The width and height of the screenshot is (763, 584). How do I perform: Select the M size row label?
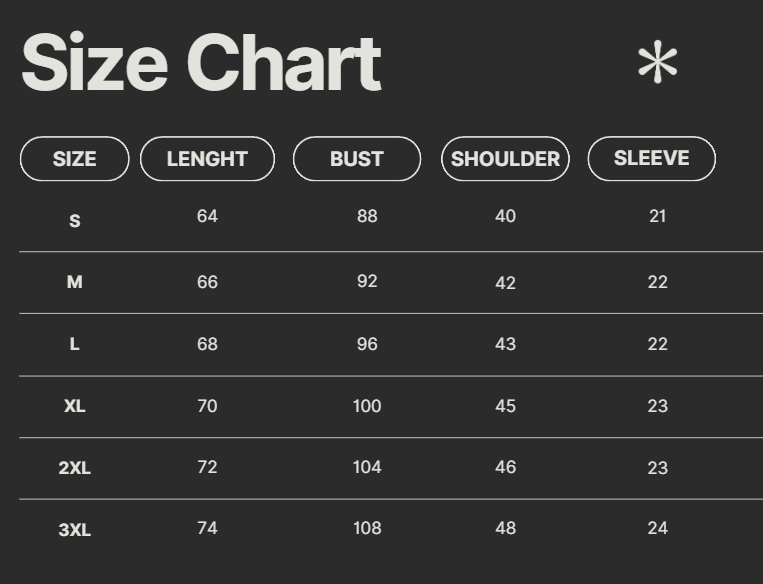coord(75,283)
